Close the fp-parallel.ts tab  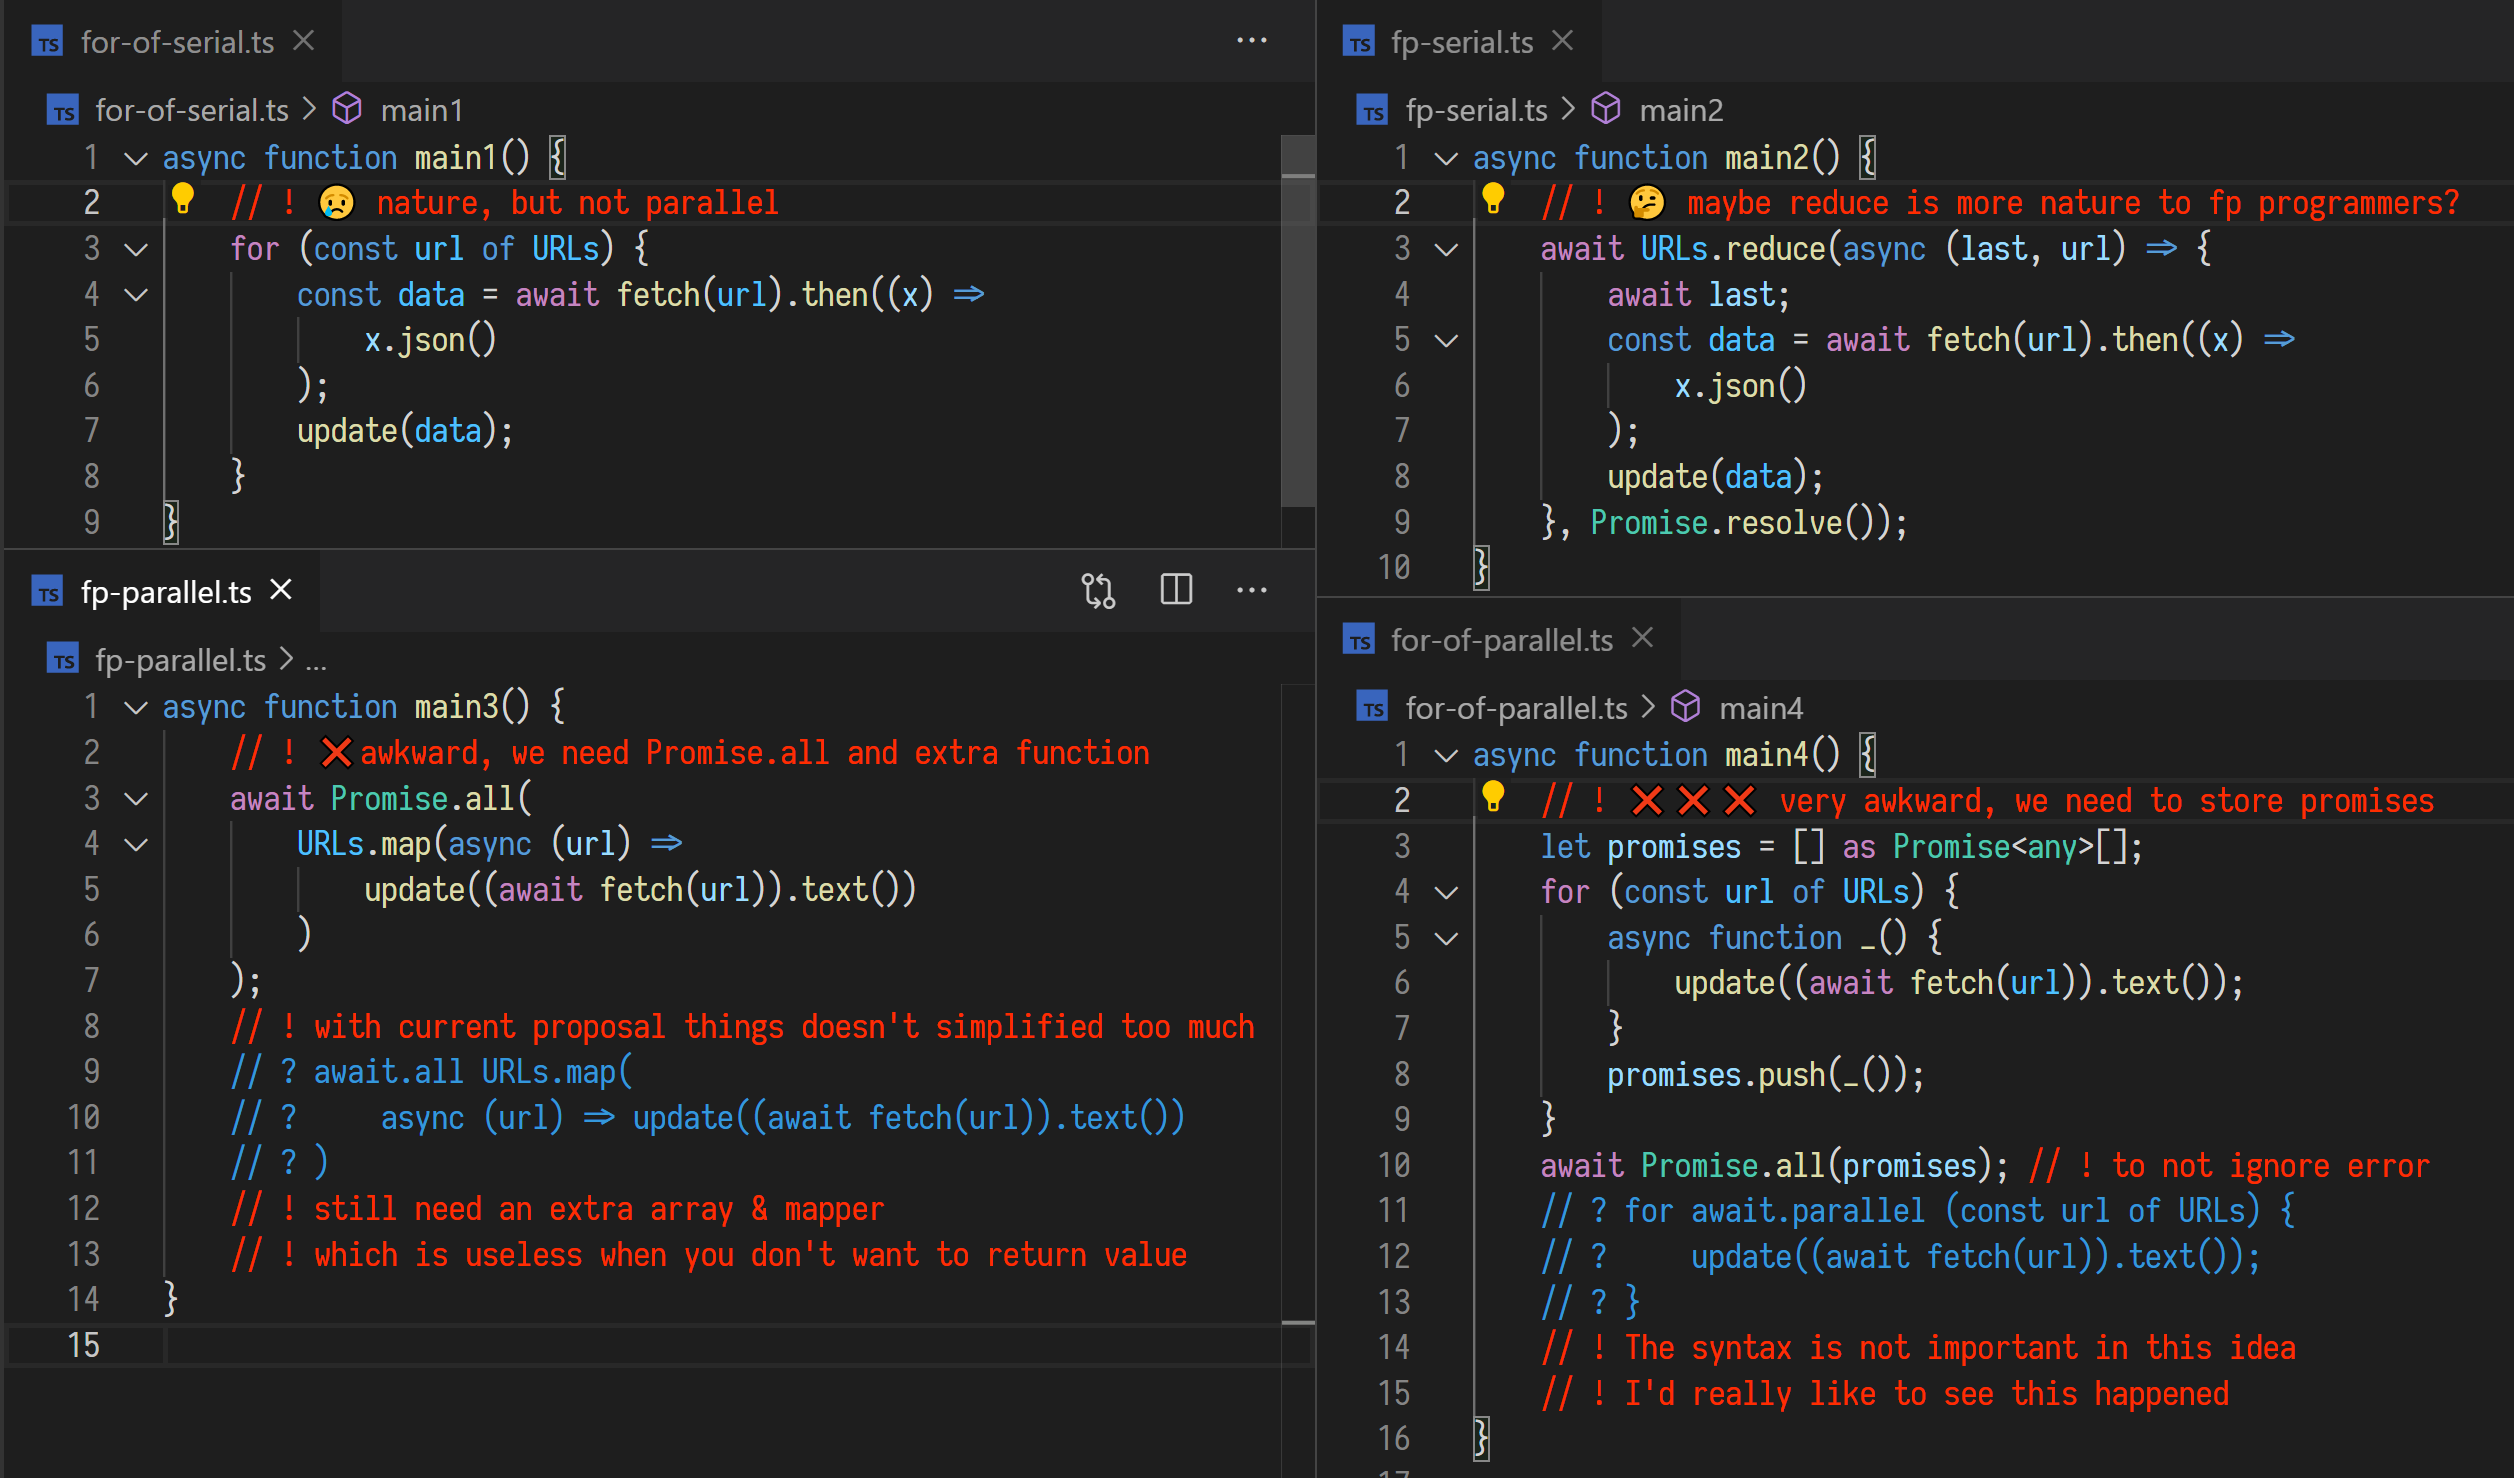click(x=280, y=590)
